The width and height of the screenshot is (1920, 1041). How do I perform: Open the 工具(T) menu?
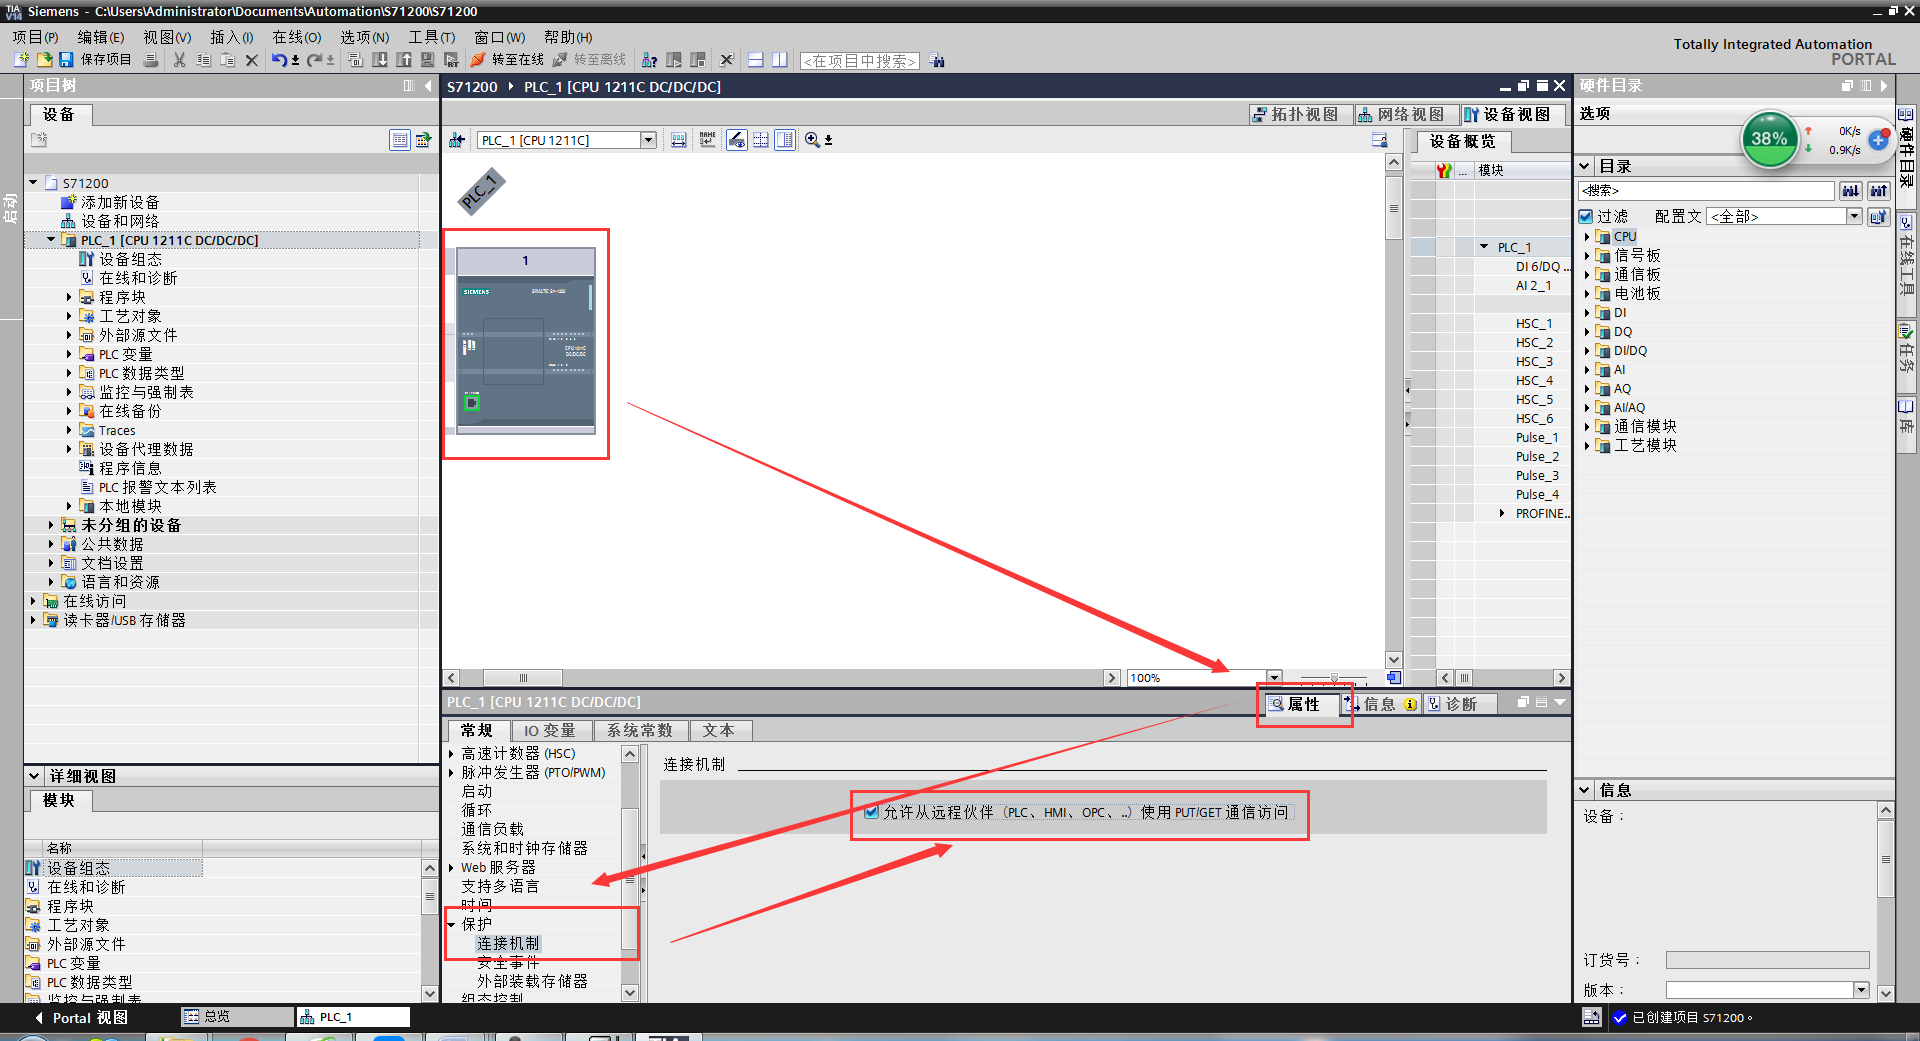coord(432,37)
